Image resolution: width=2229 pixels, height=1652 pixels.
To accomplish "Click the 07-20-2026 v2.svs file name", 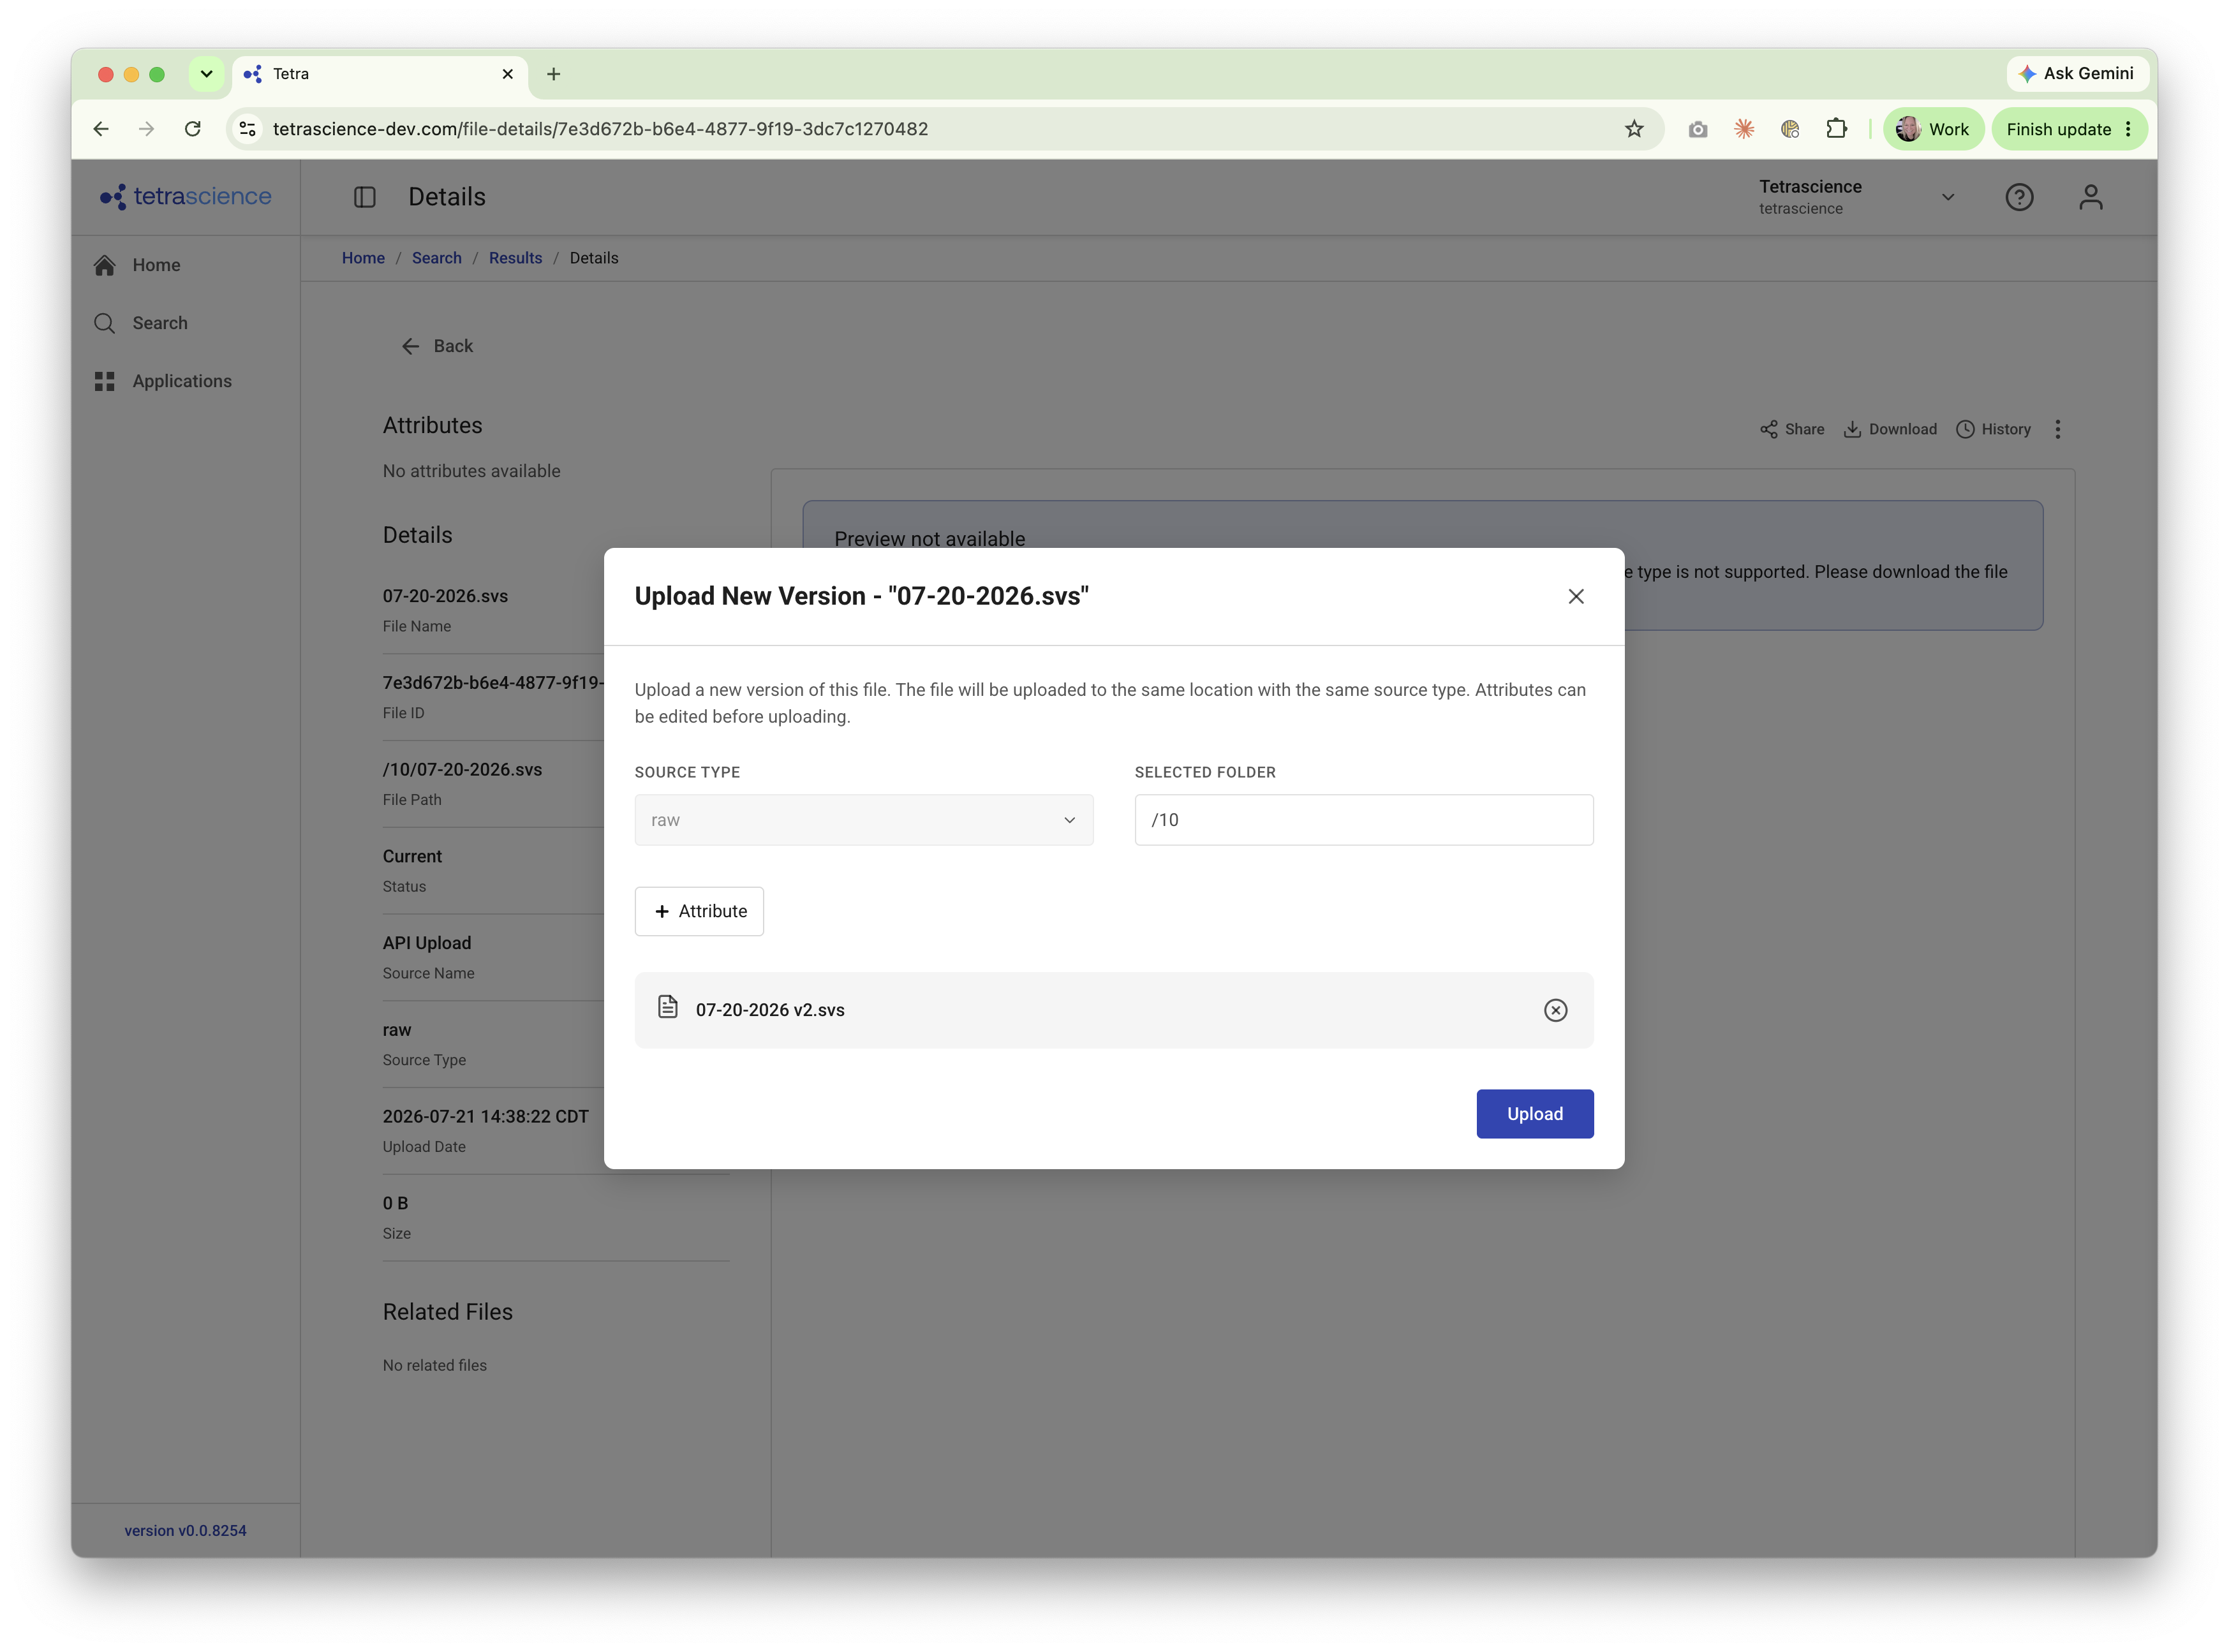I will 770,1010.
